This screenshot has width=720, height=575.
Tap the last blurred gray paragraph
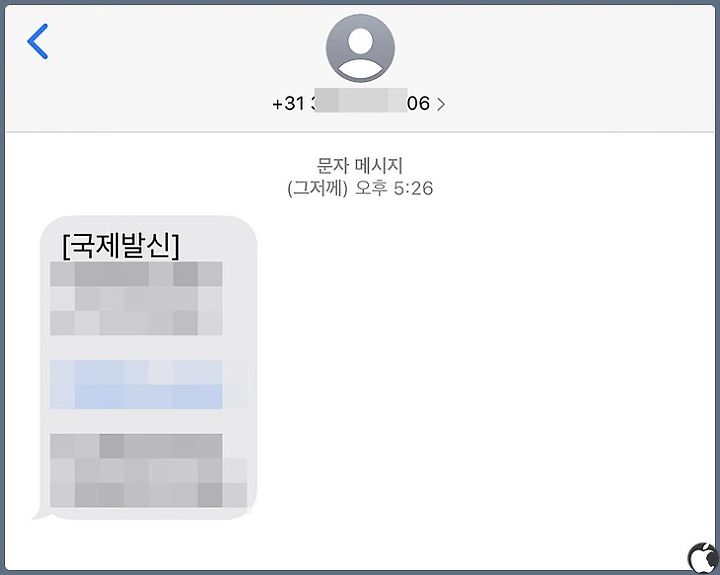[x=148, y=471]
